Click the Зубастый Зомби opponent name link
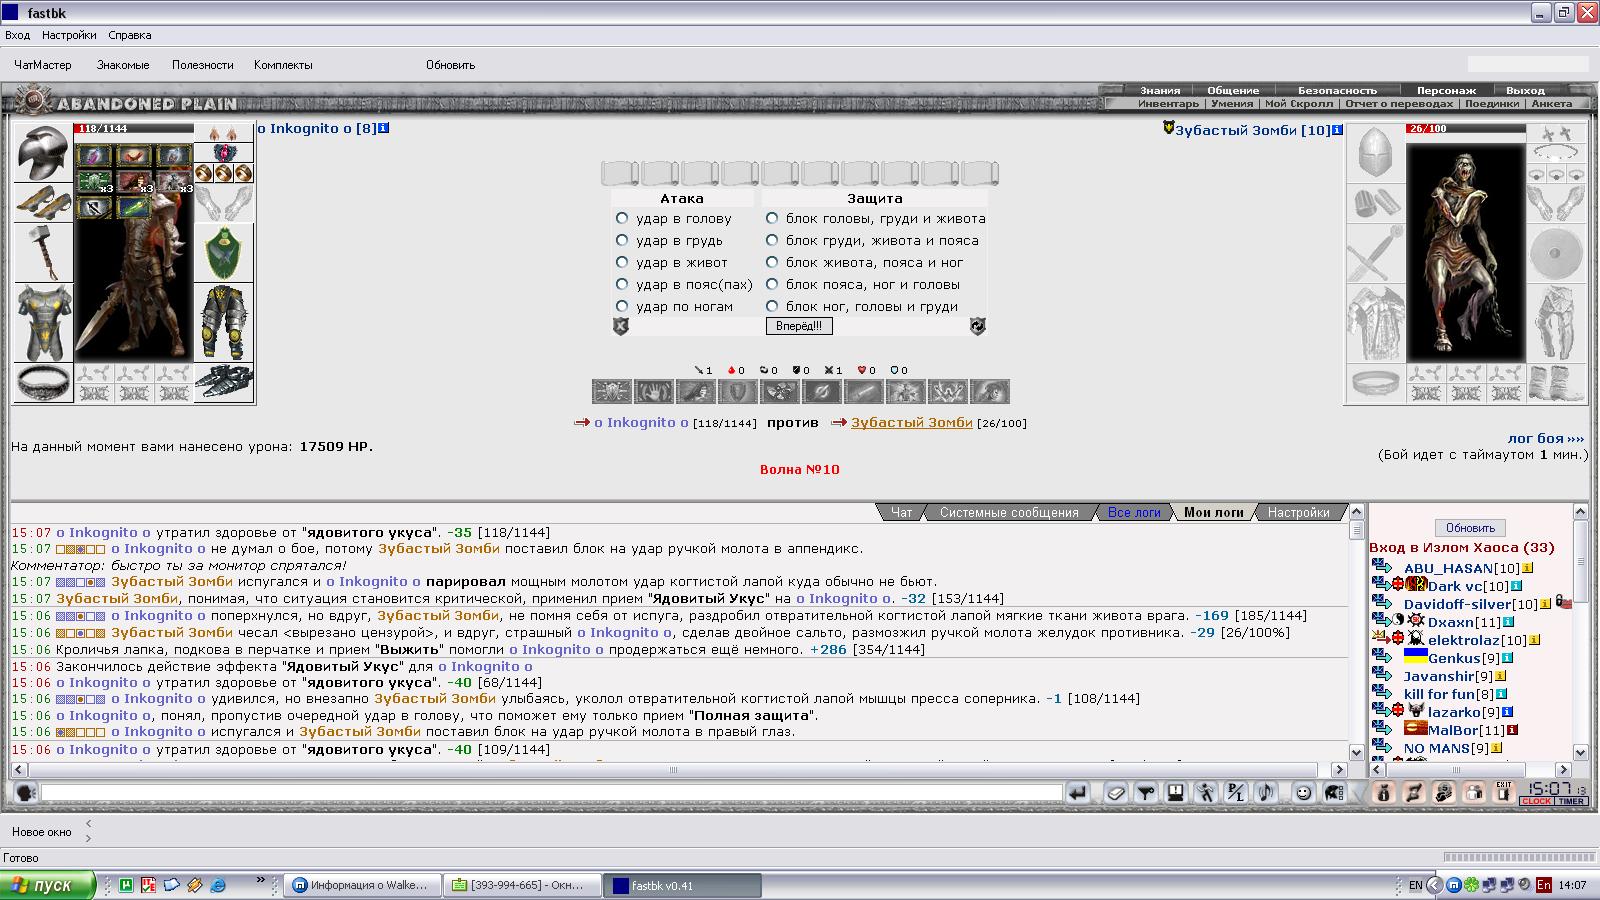 tap(911, 422)
